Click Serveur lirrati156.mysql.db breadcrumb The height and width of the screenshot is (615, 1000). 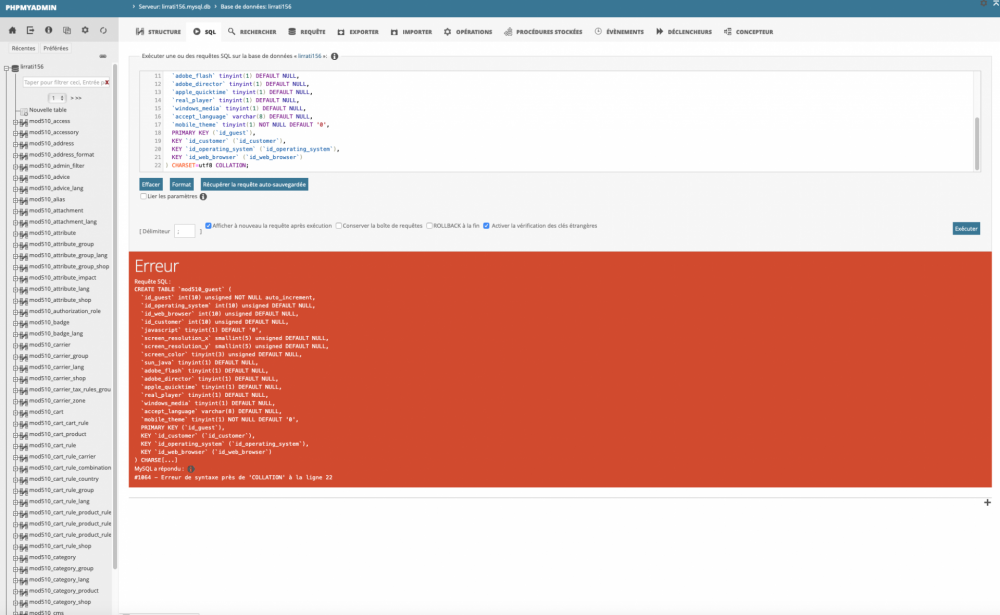[x=174, y=6]
